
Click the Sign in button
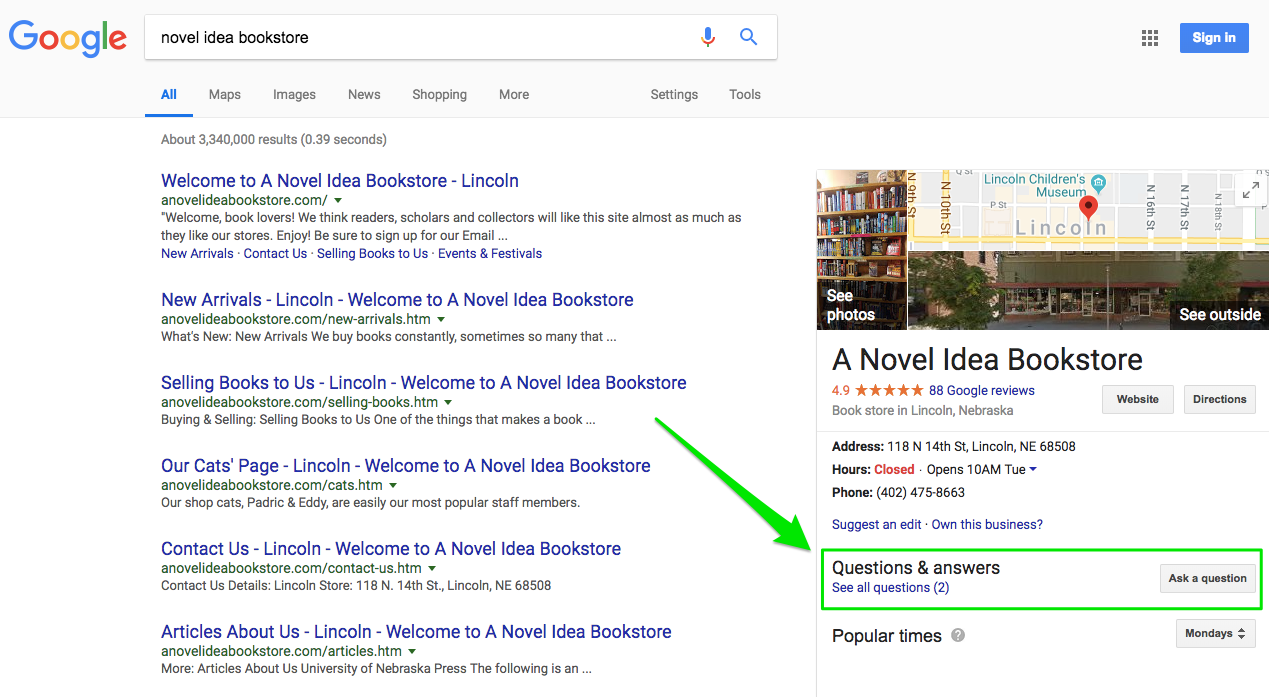click(1214, 38)
